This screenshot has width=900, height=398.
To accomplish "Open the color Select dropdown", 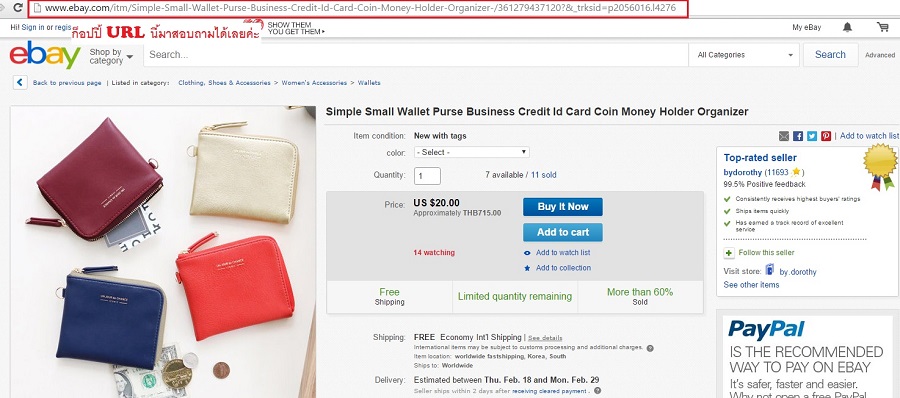I will 471,152.
